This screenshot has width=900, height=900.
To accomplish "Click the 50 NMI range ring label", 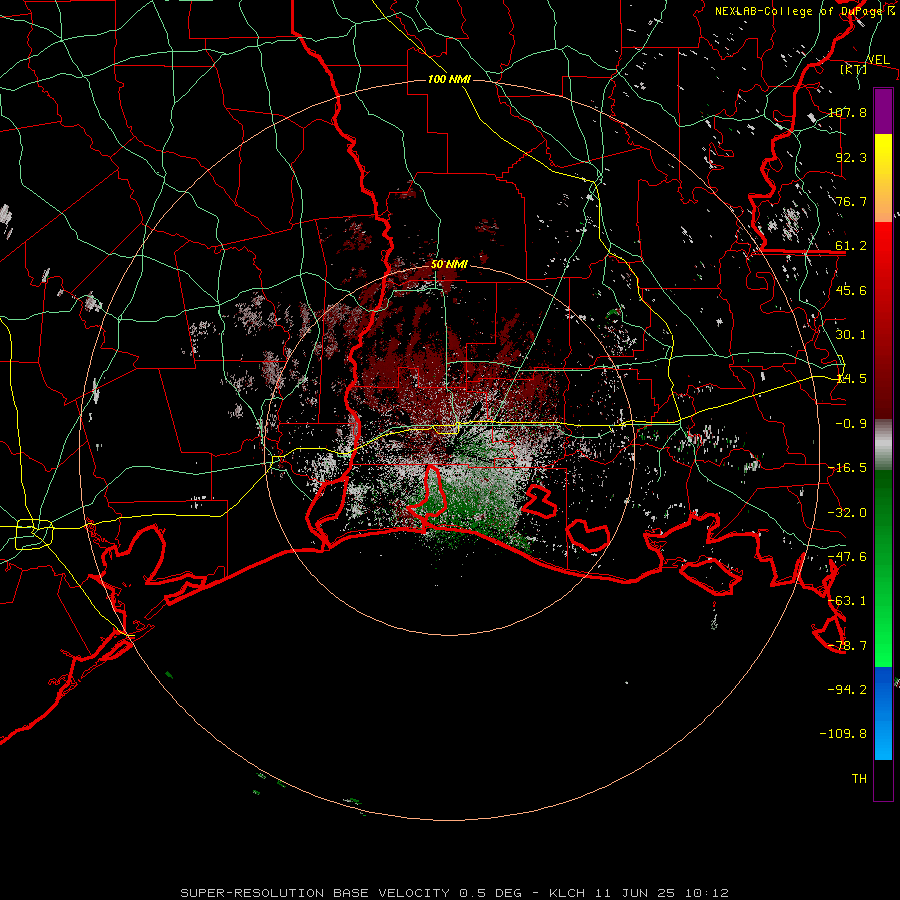I will click(449, 264).
